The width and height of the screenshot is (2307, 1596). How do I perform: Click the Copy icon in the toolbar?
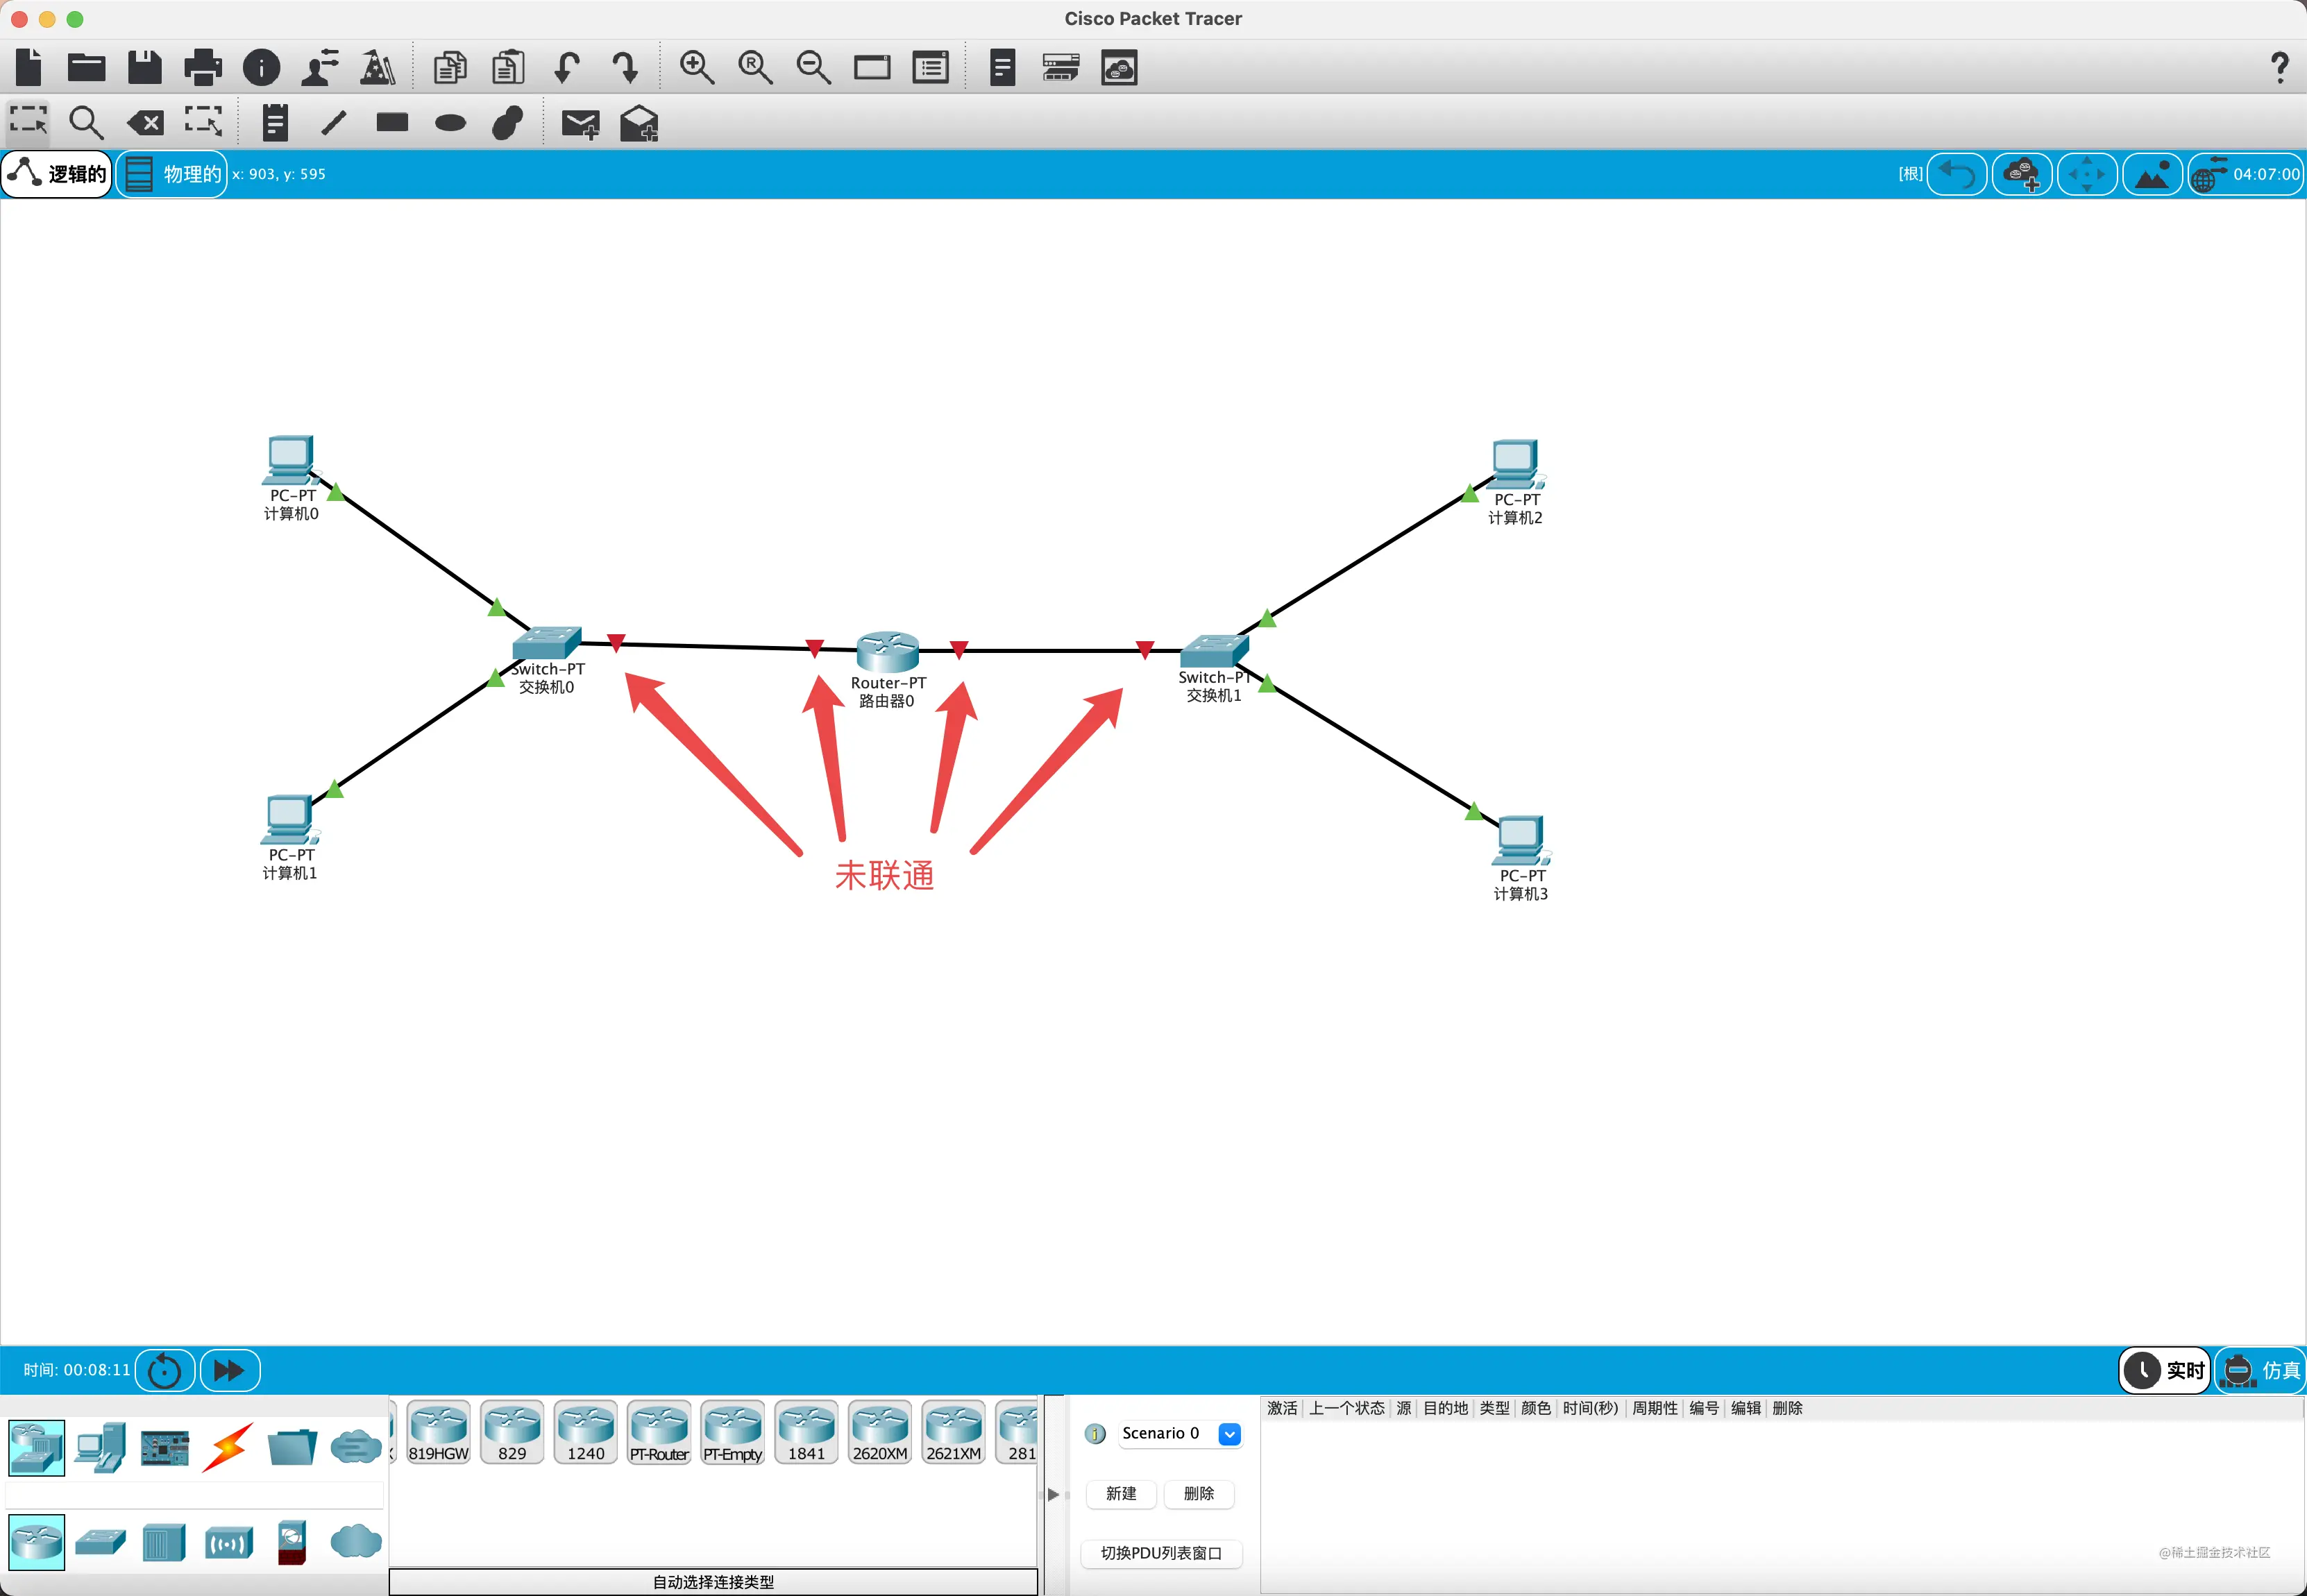click(450, 67)
